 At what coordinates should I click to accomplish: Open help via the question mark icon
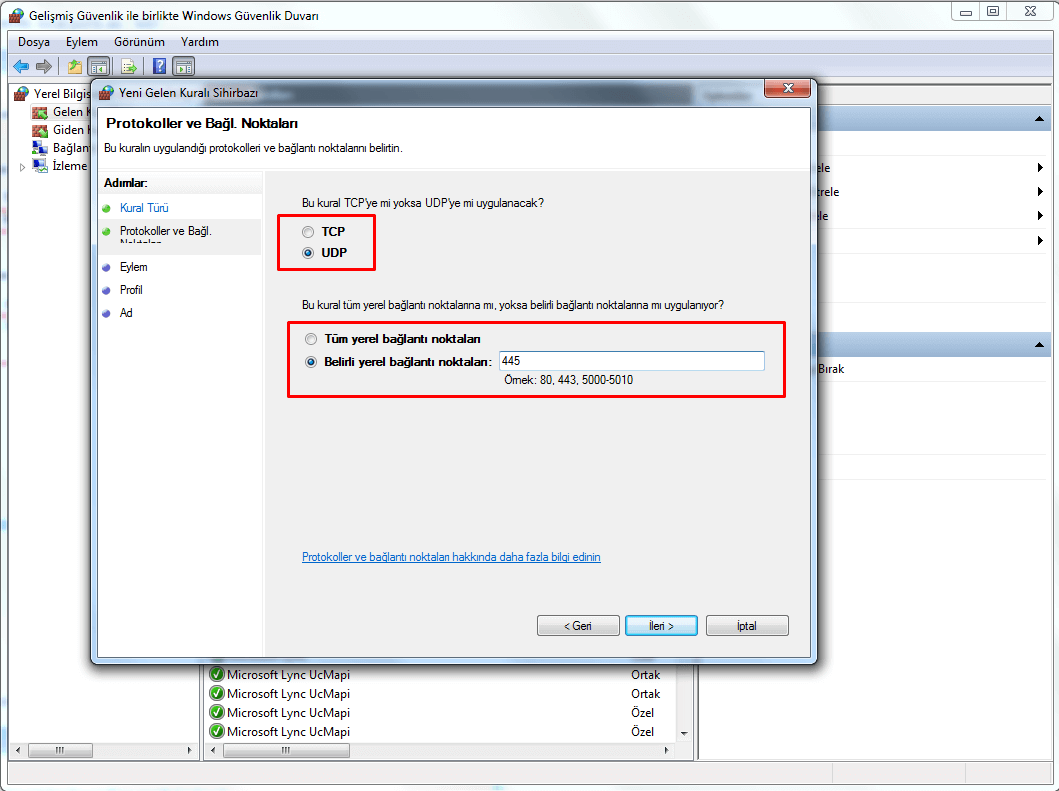159,66
